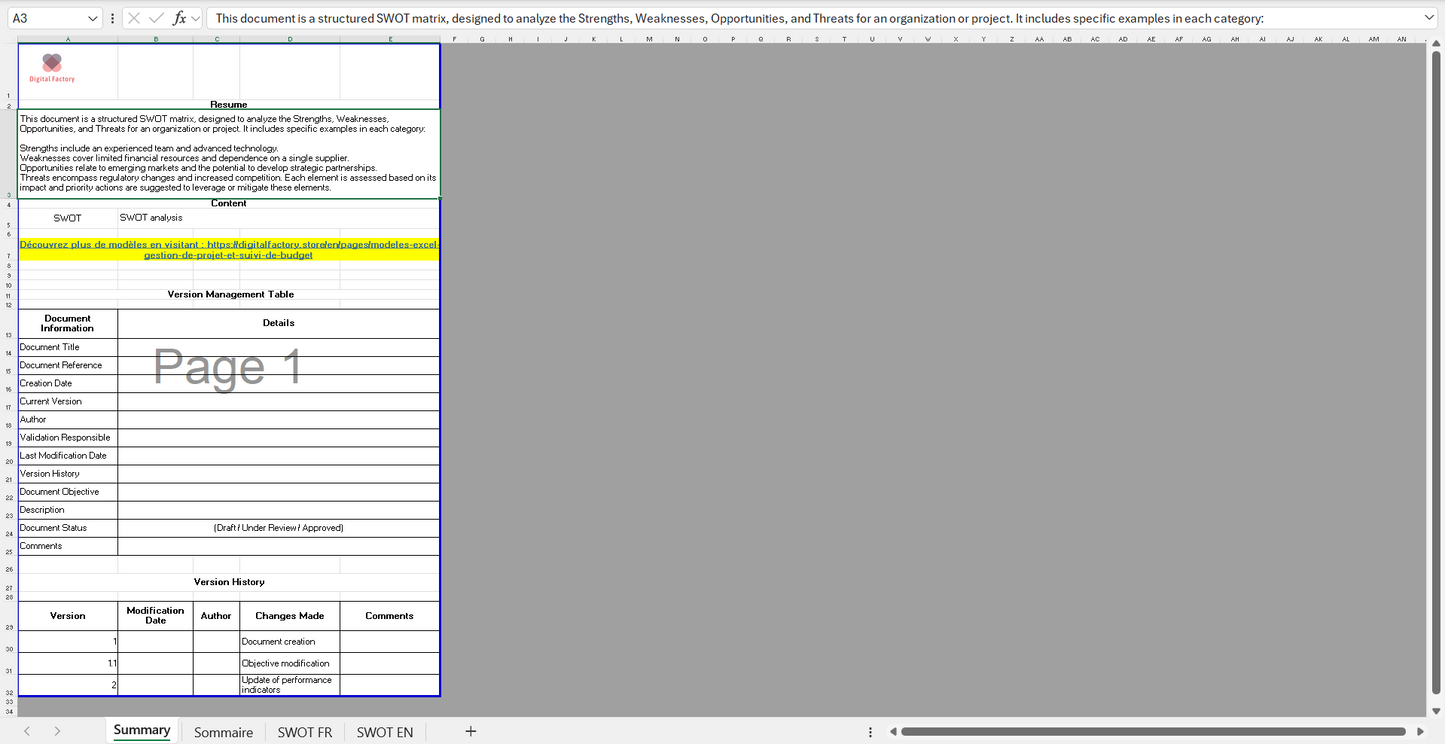Click the vertical dots left of horizontal scrollbar

coord(870,732)
